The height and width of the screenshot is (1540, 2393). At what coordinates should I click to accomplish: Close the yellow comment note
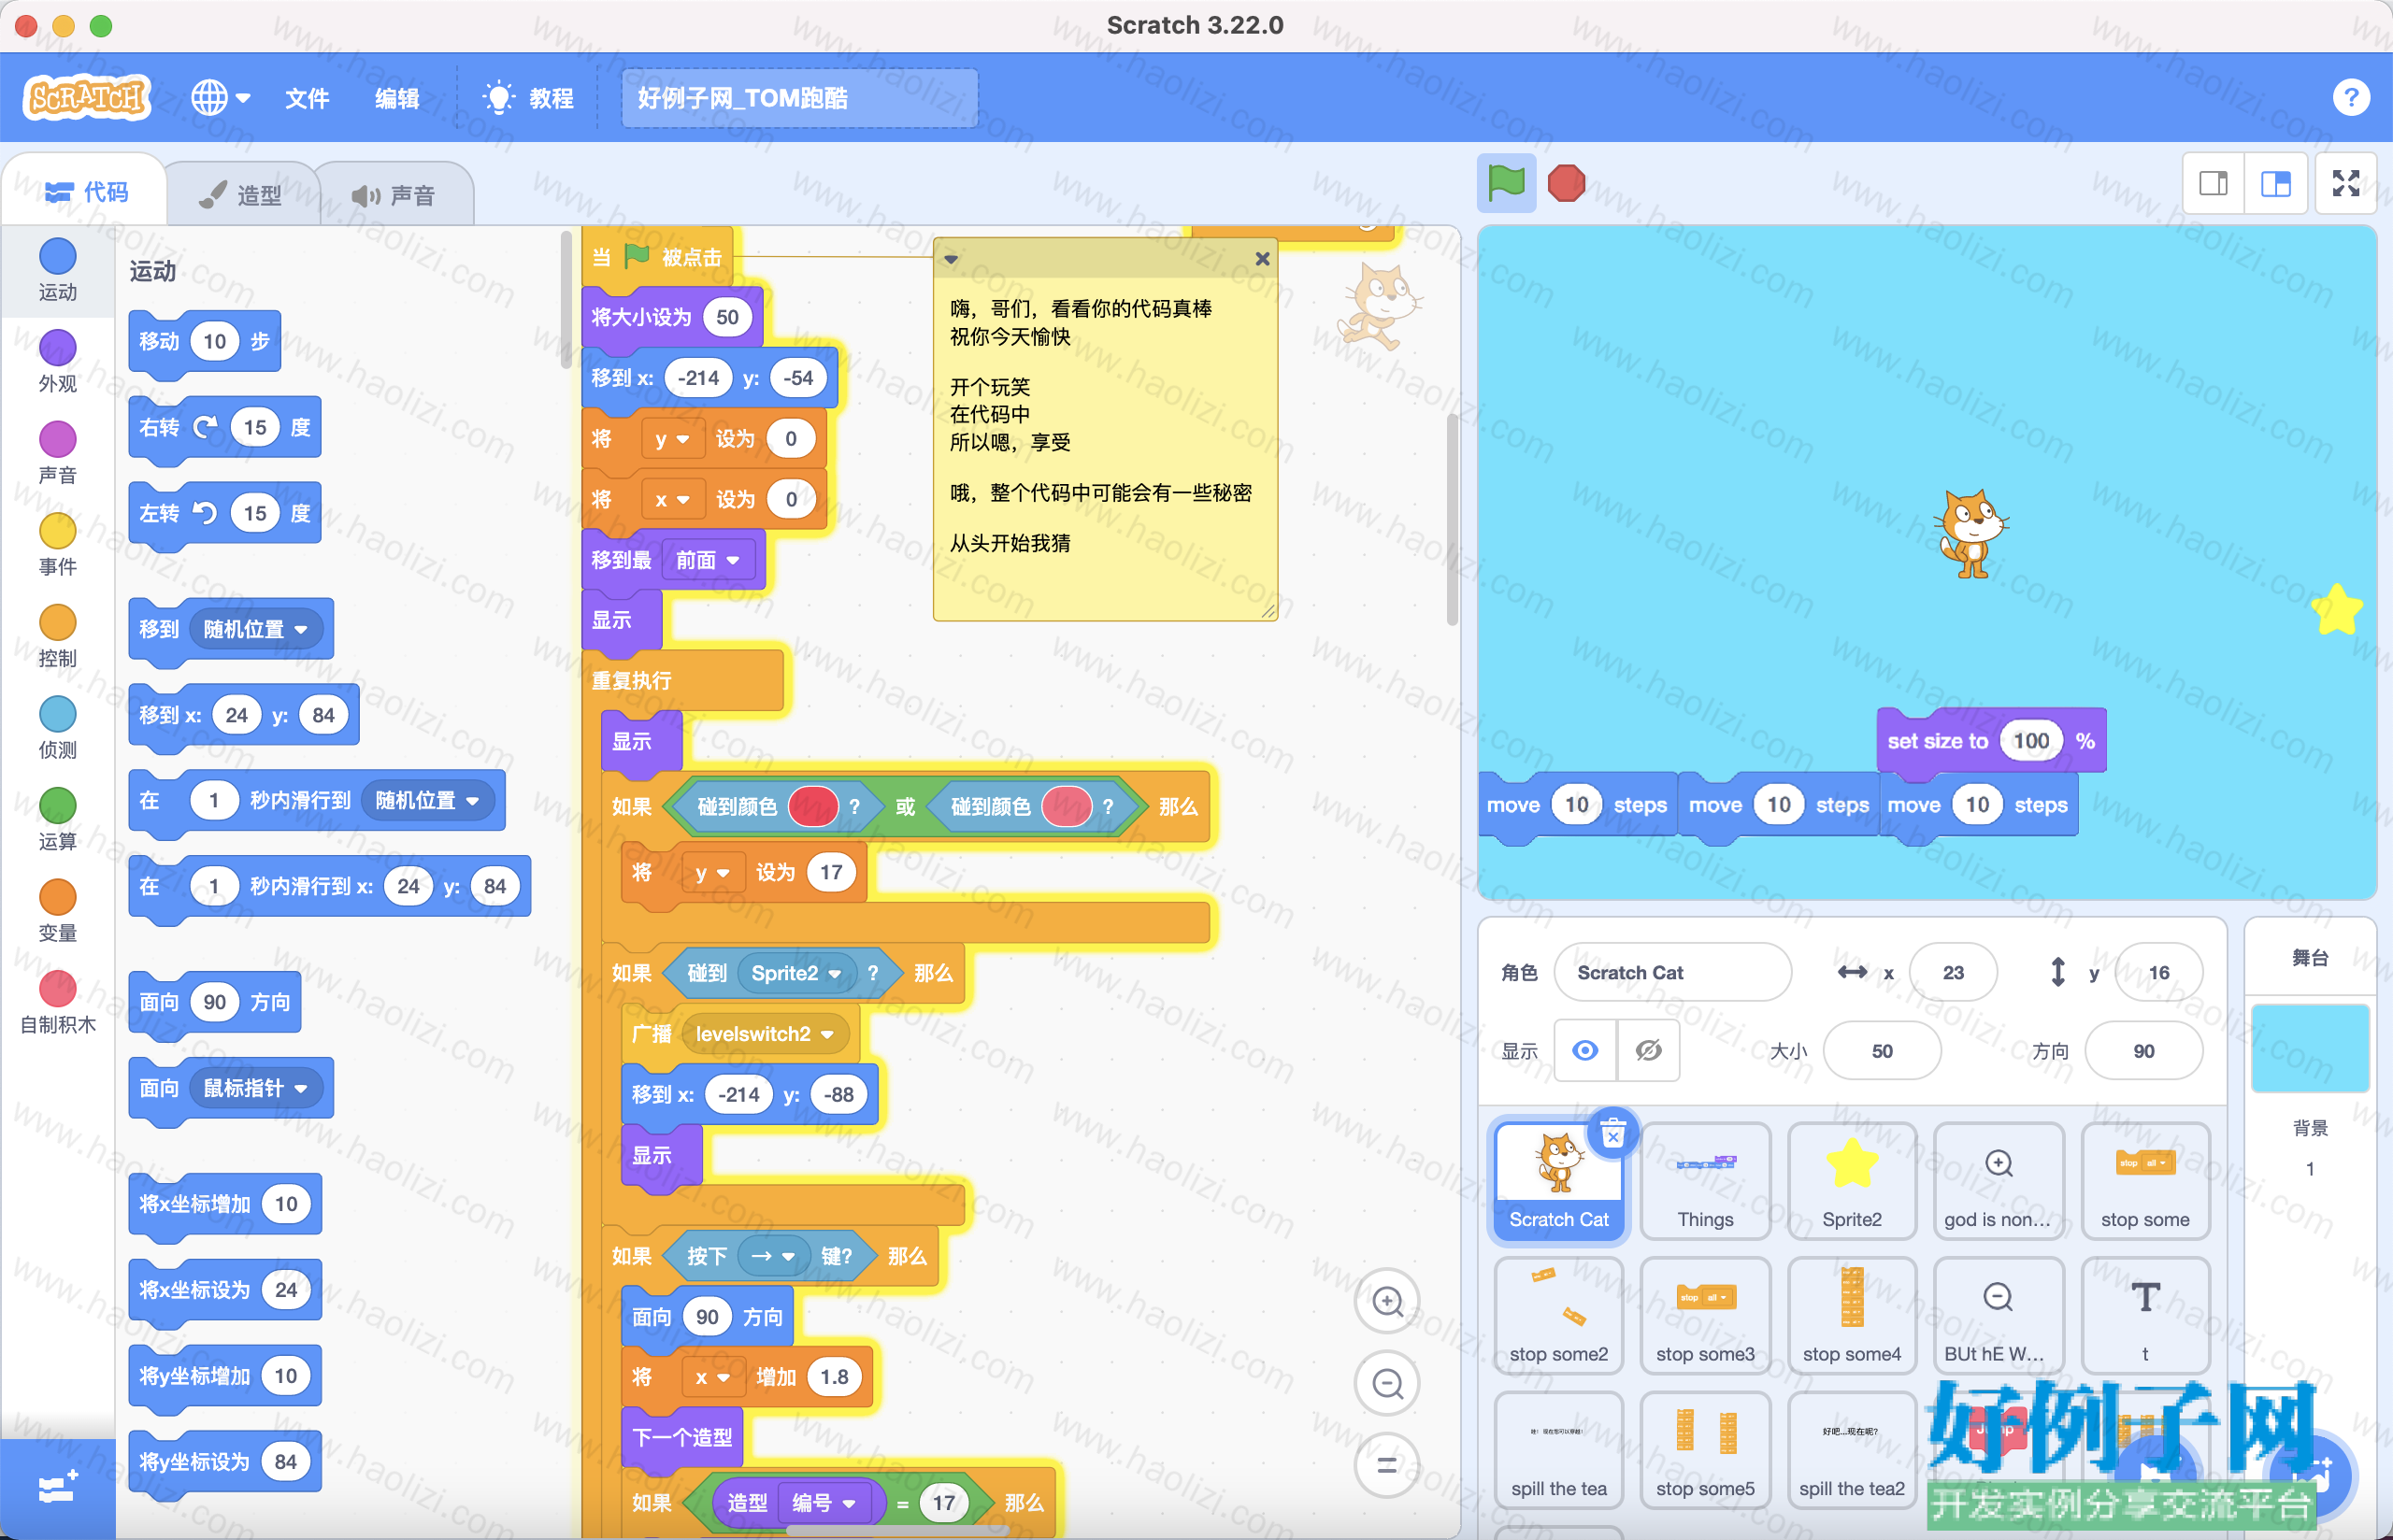tap(1262, 258)
